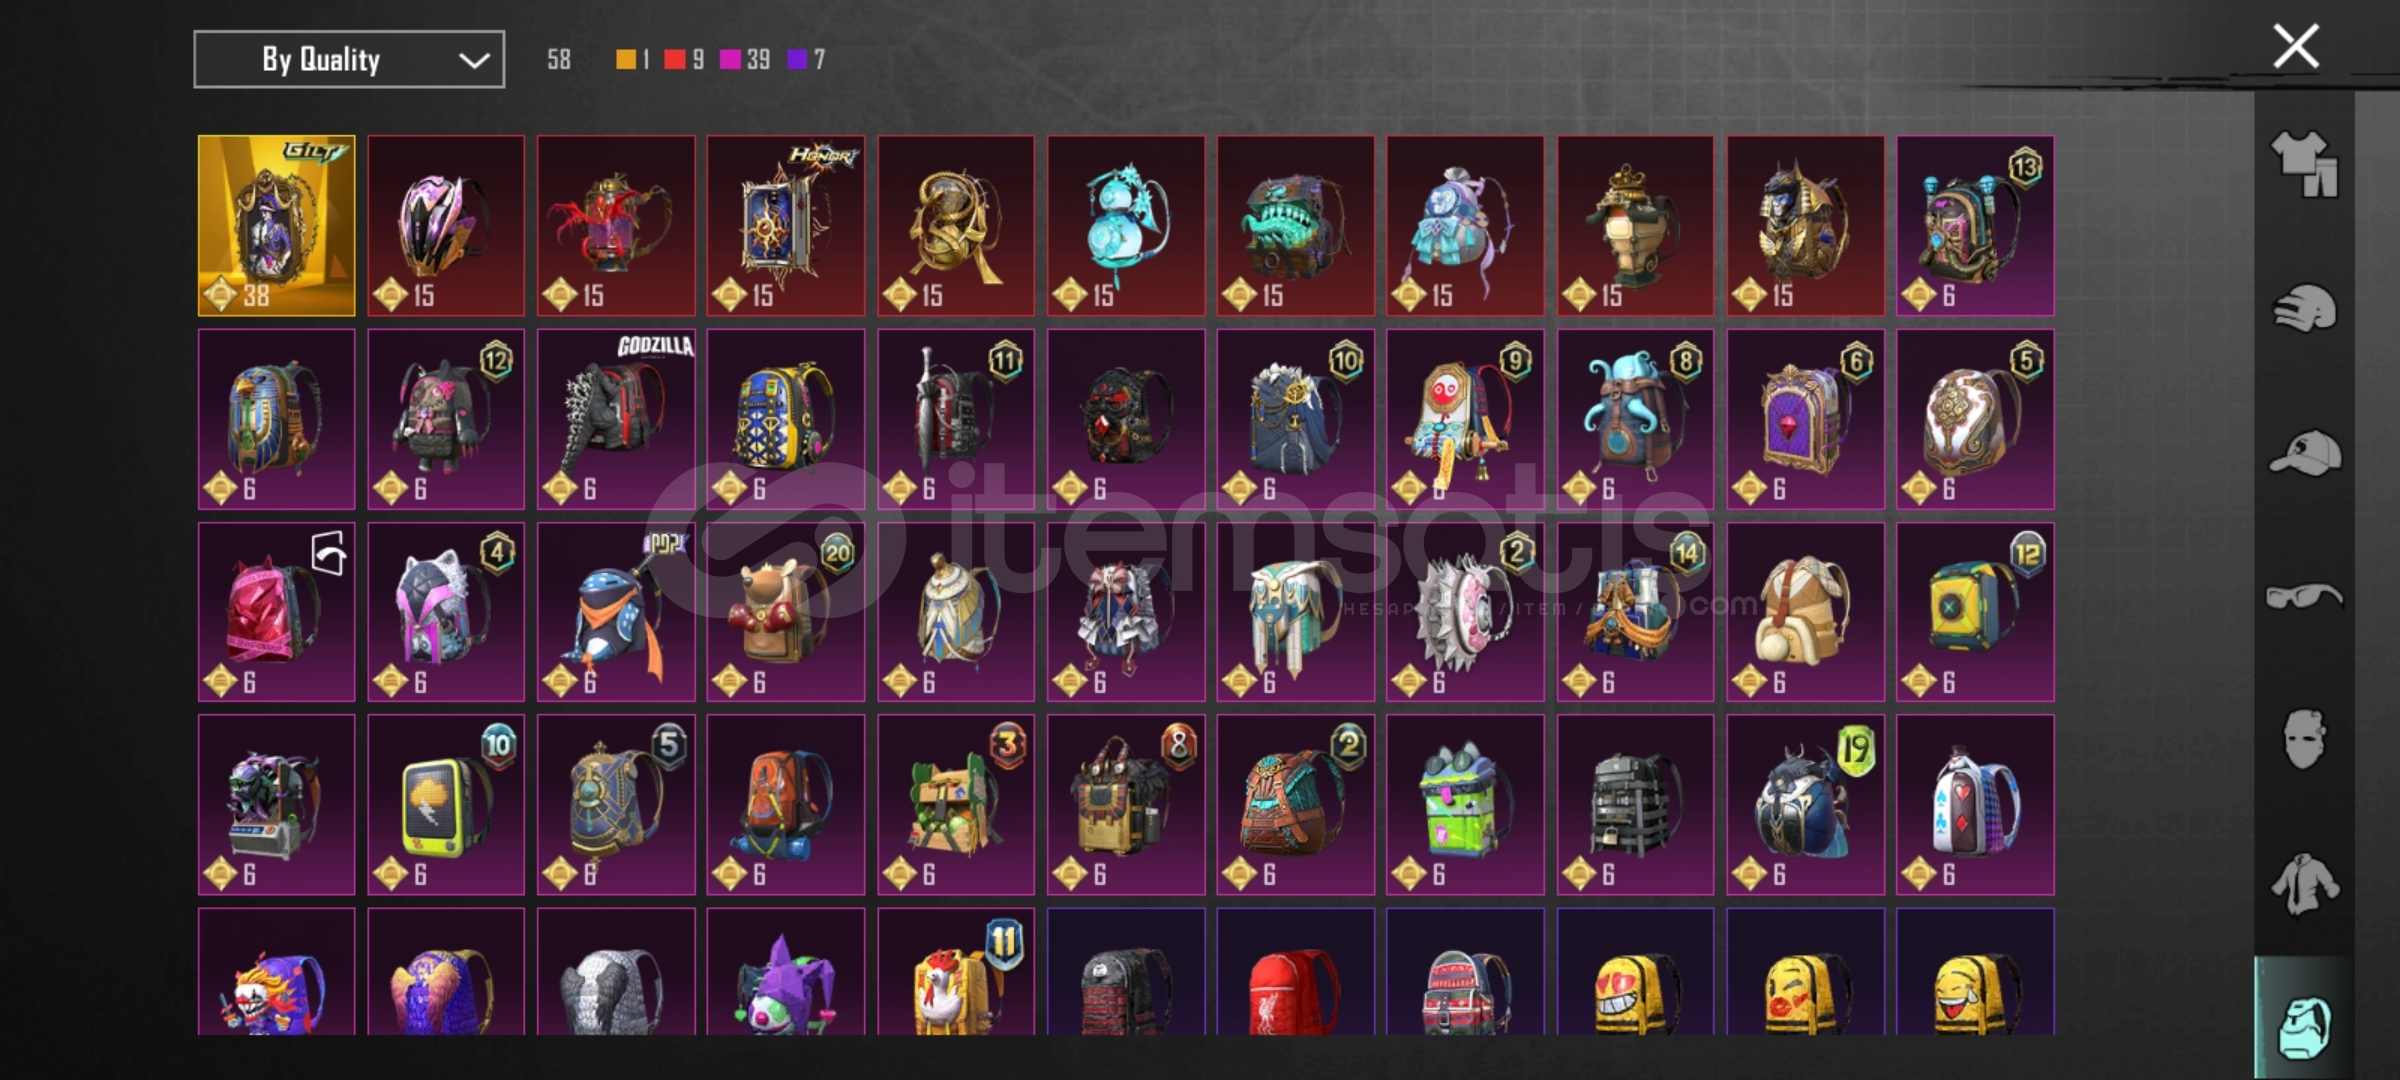Viewport: 2400px width, 1080px height.
Task: Select the green monster backpack level 19
Action: [1805, 804]
